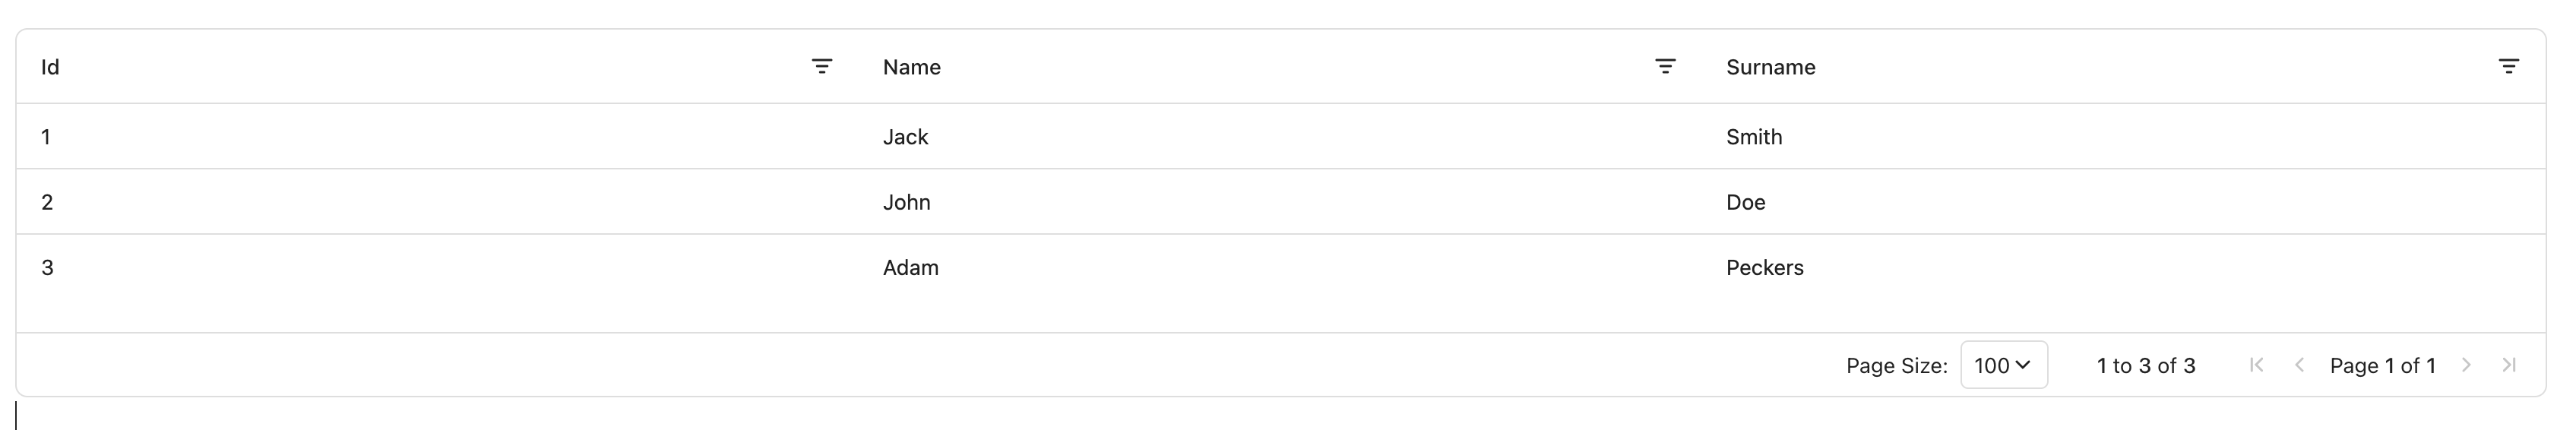Go to the first page
Image resolution: width=2576 pixels, height=430 pixels.
coord(2256,365)
